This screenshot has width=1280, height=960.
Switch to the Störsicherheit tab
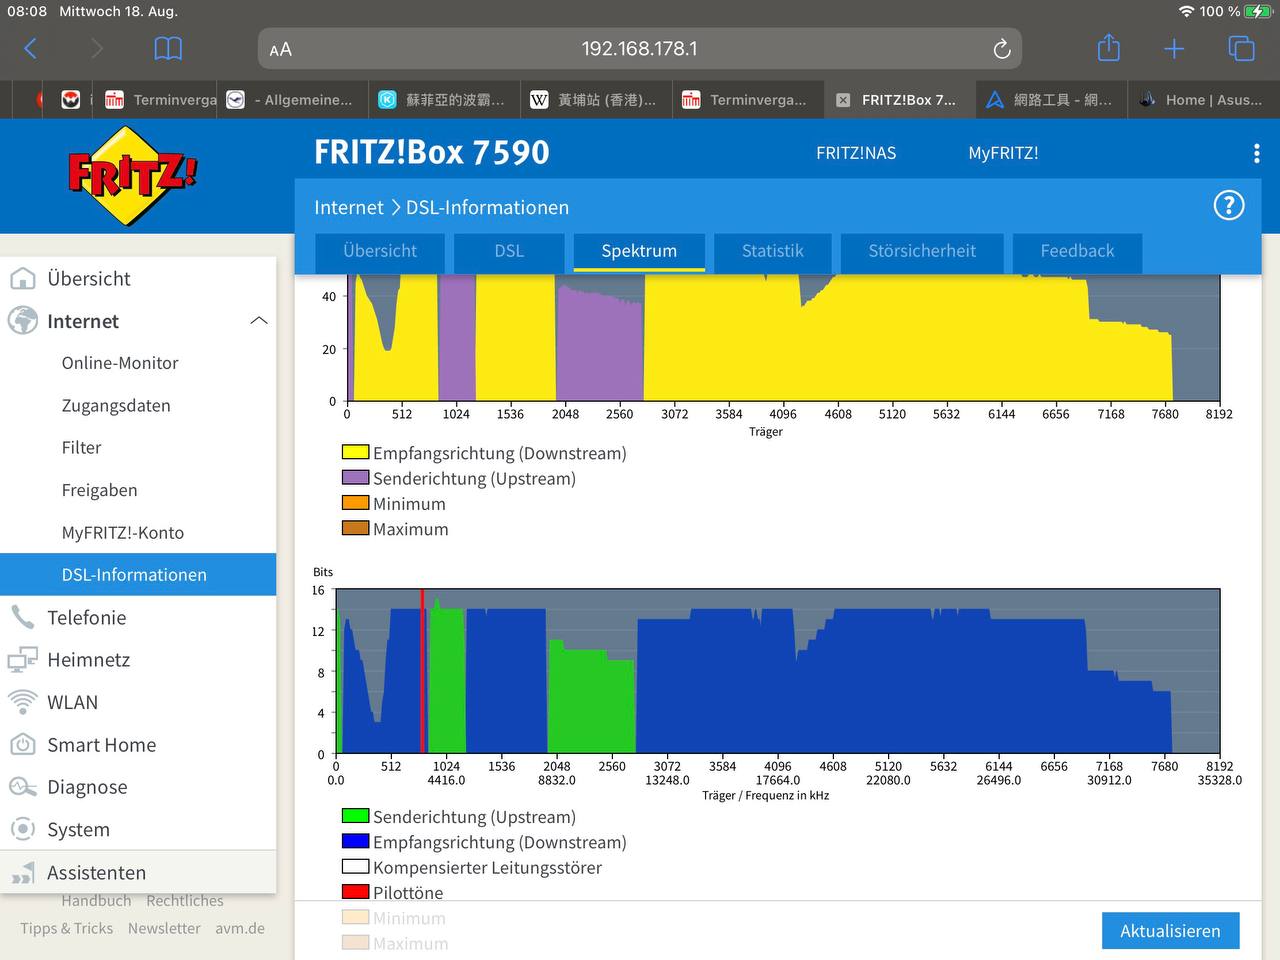pyautogui.click(x=922, y=251)
